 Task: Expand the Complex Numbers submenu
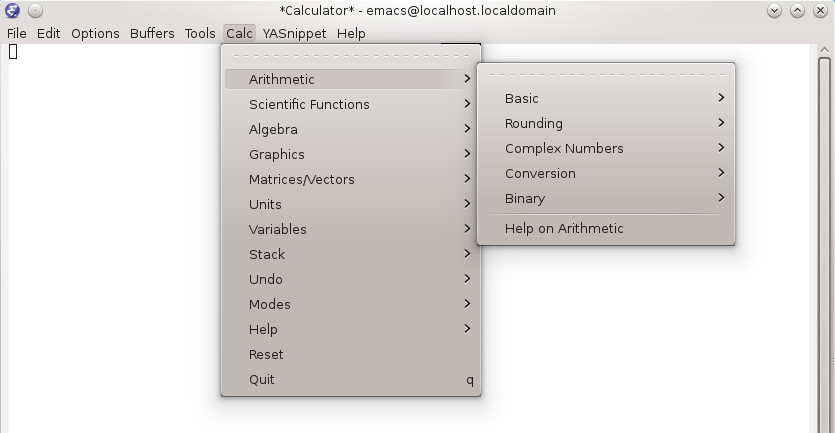(563, 148)
